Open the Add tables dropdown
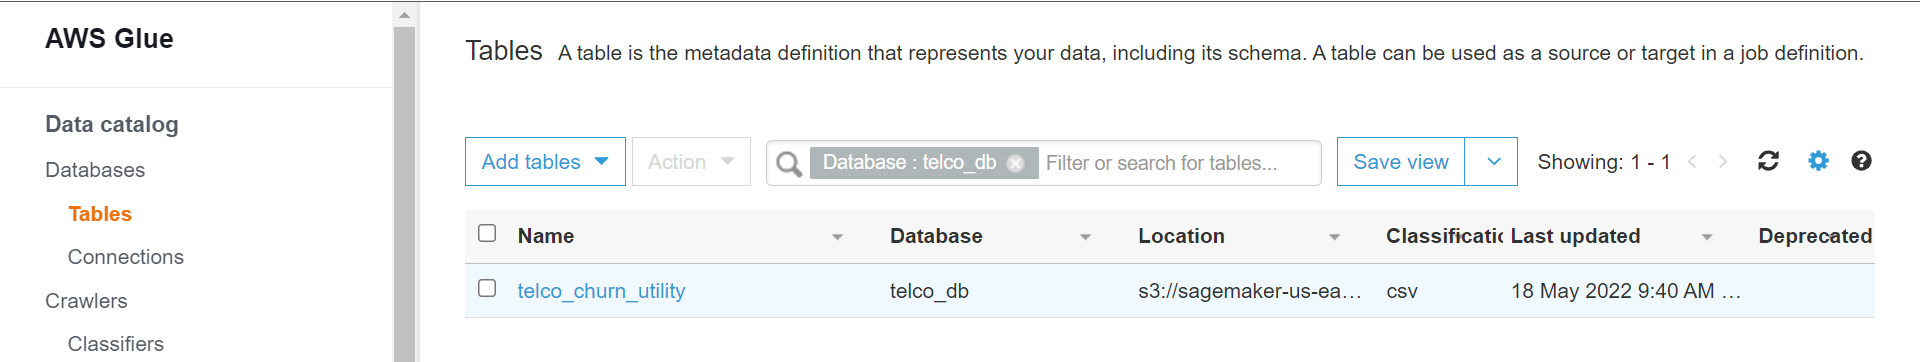 point(545,162)
